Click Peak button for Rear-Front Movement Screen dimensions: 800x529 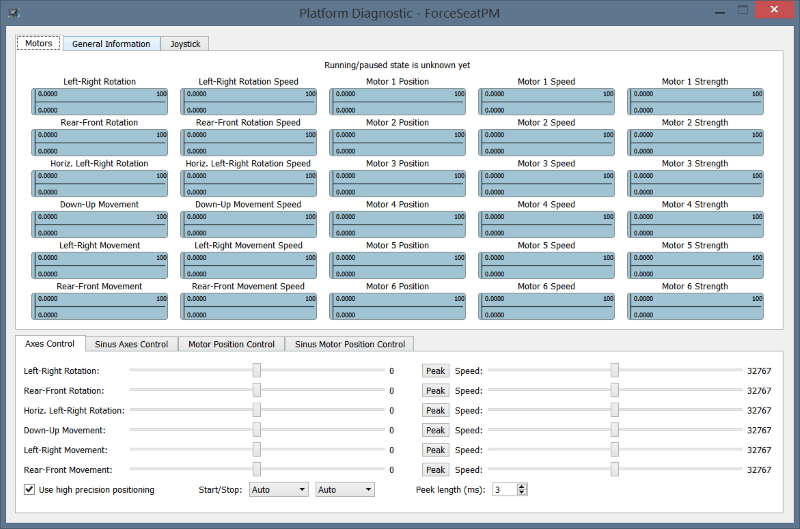[436, 470]
